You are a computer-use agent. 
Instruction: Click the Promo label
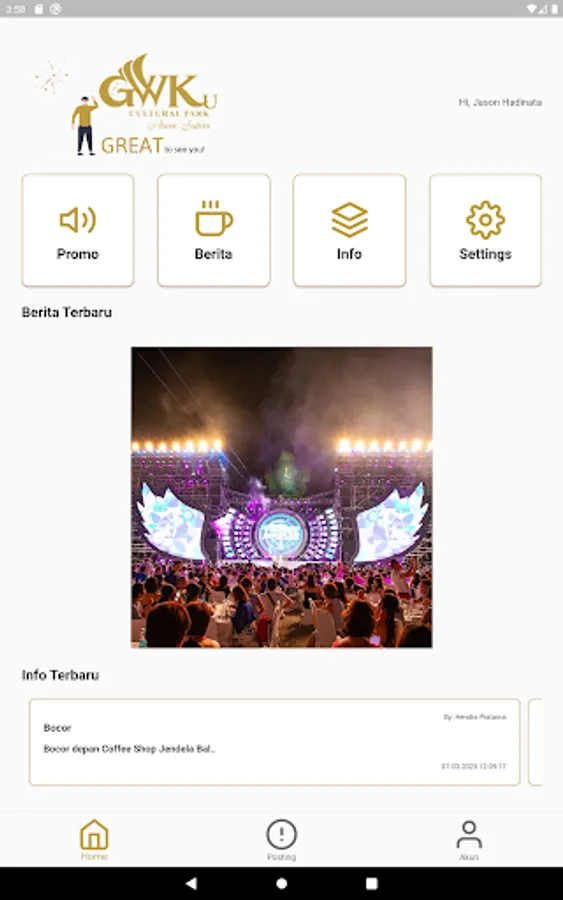(x=77, y=254)
